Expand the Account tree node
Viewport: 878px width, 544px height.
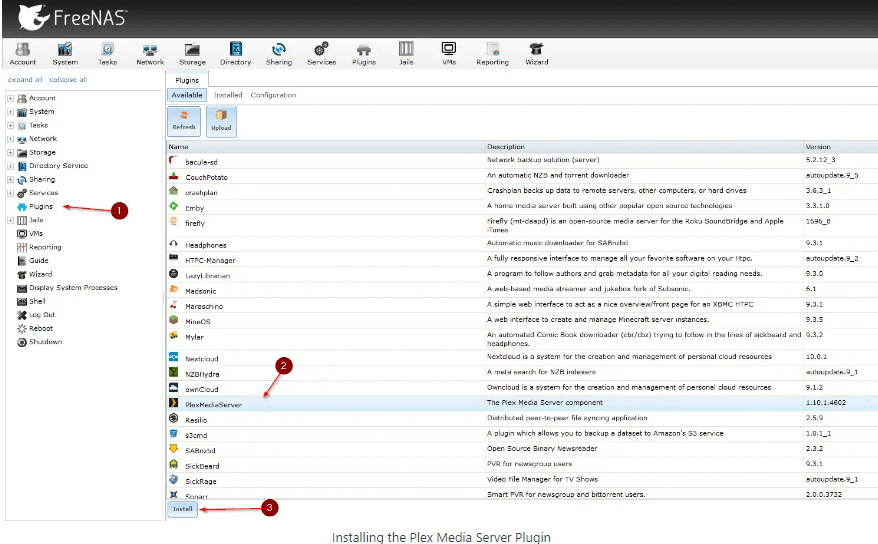10,98
